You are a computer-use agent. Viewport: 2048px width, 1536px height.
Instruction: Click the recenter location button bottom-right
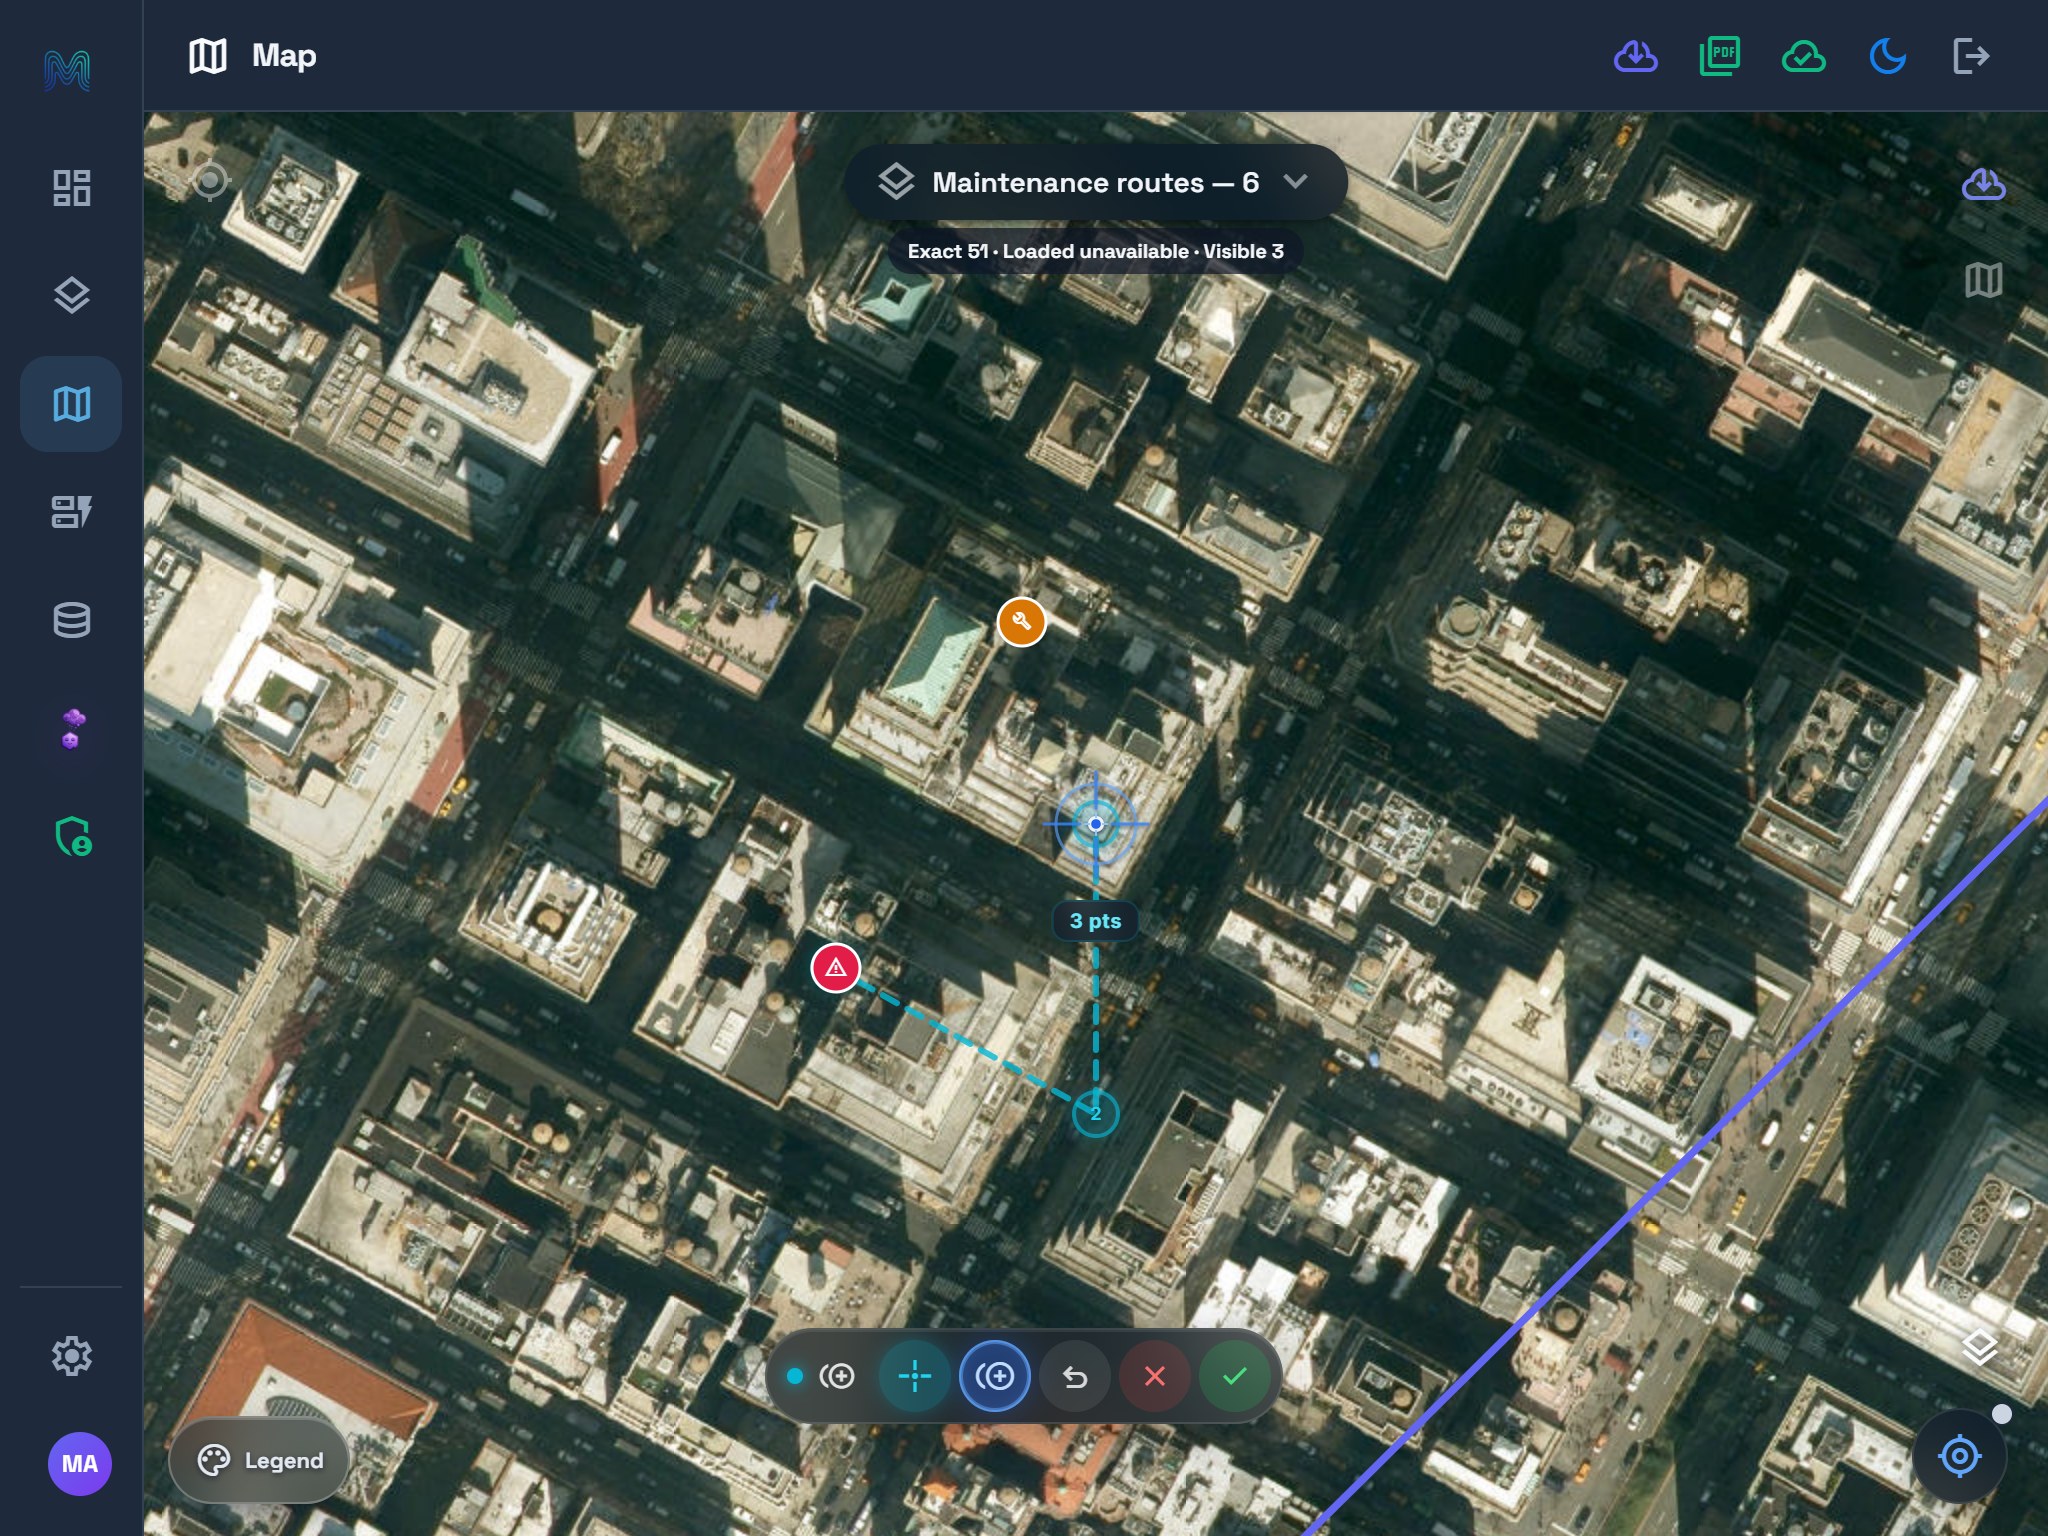tap(1960, 1456)
